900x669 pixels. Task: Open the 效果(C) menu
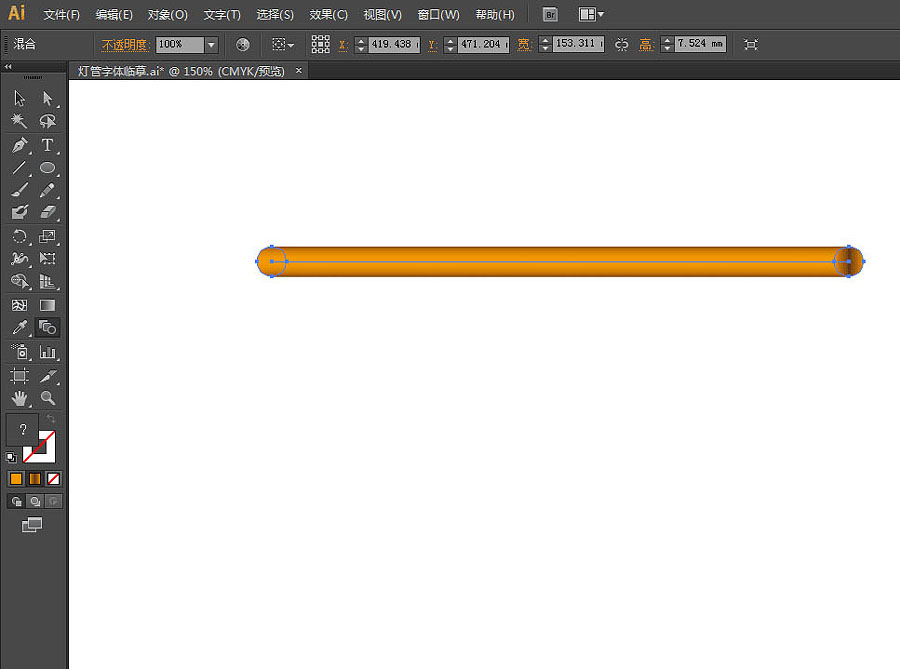(x=328, y=15)
